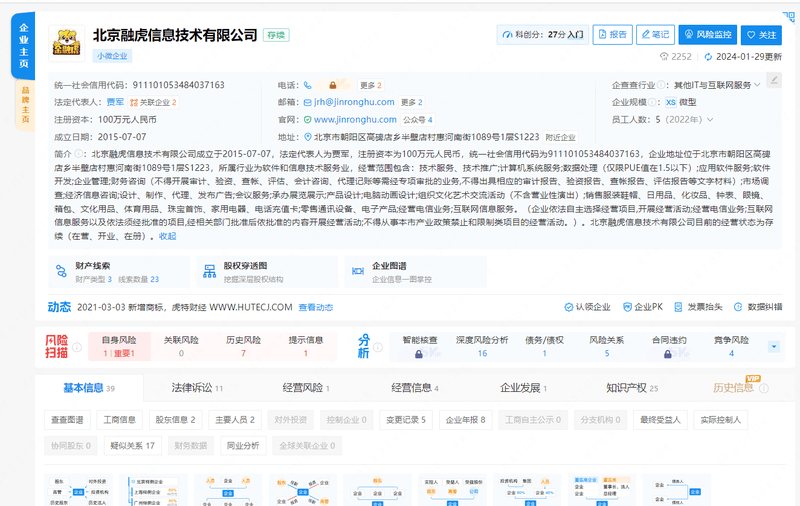Open 风险关系 5 analysis
Viewport: 800px width, 506px height.
click(607, 346)
